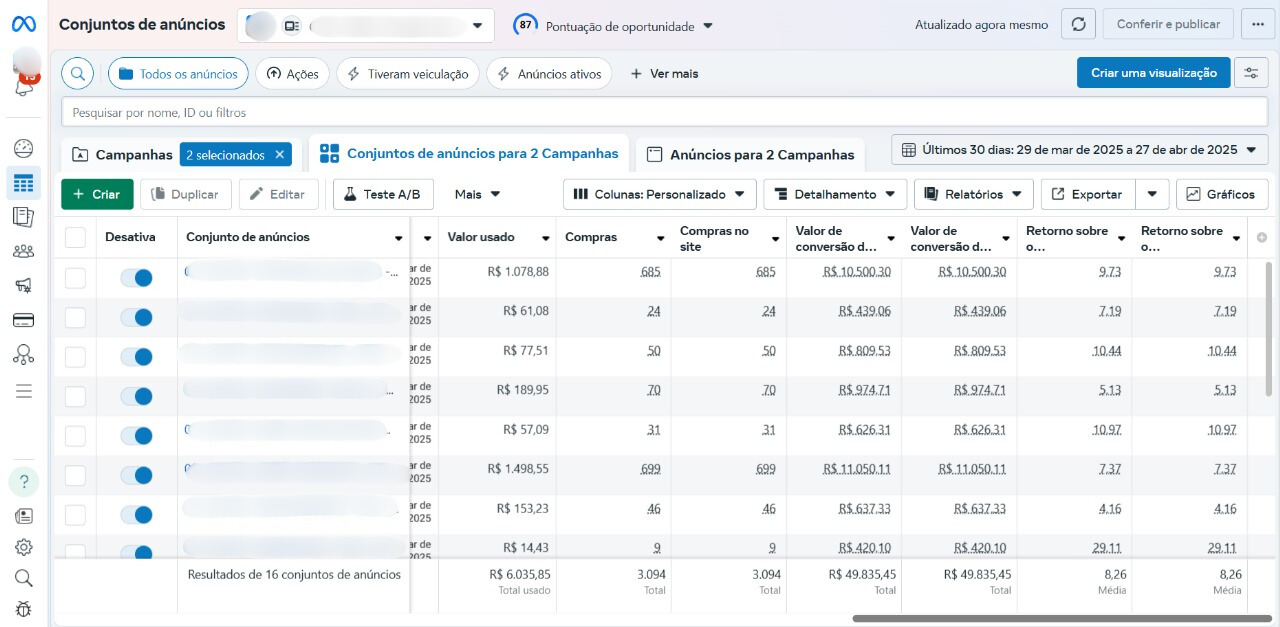Viewport: 1280px width, 627px height.
Task: Check the row with R$ 189,95 spent
Action: pyautogui.click(x=75, y=397)
